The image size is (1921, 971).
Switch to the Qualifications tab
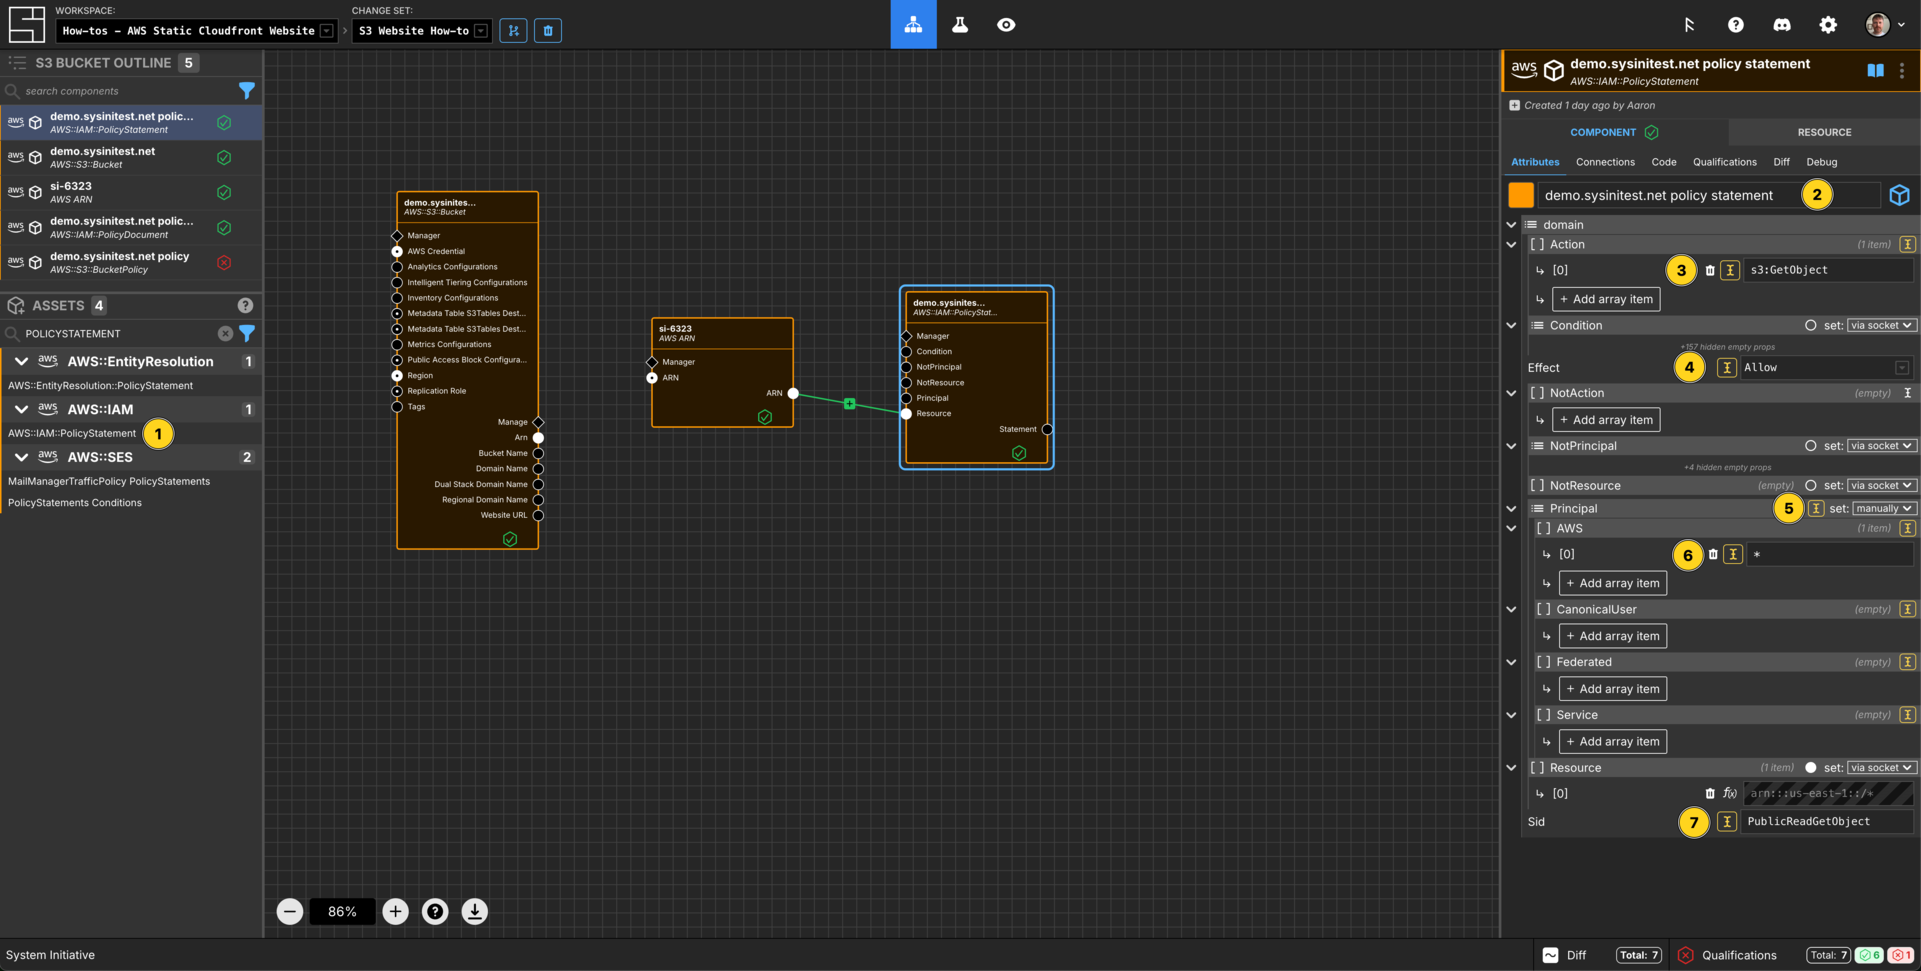tap(1724, 162)
